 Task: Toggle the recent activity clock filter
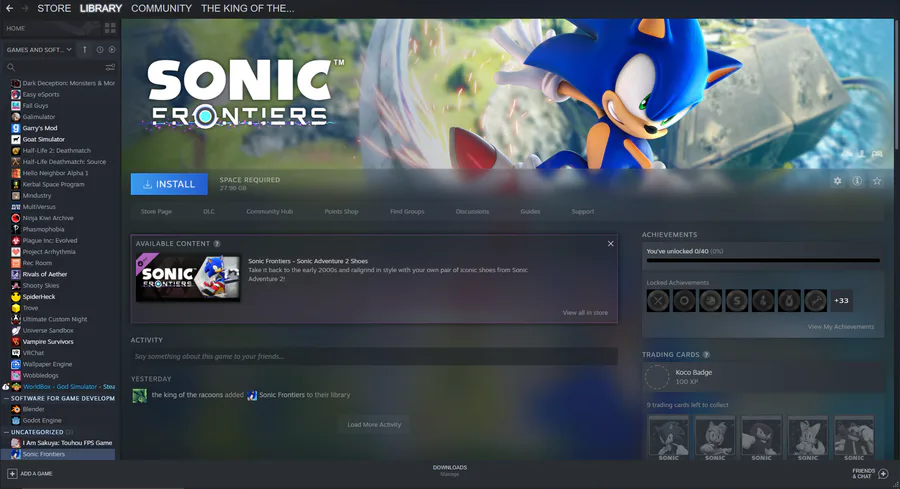(100, 50)
